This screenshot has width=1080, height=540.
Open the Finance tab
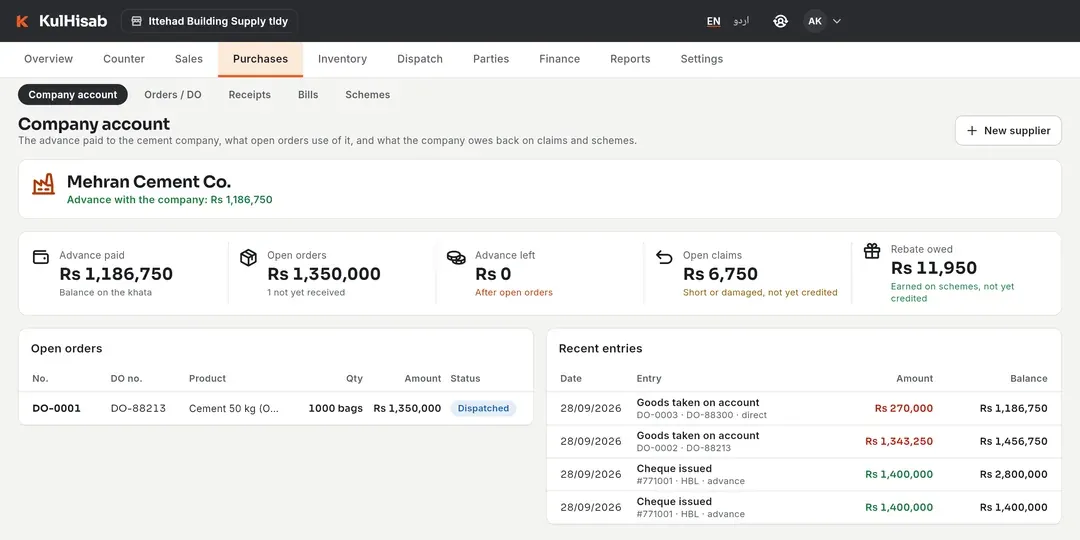[x=559, y=59]
